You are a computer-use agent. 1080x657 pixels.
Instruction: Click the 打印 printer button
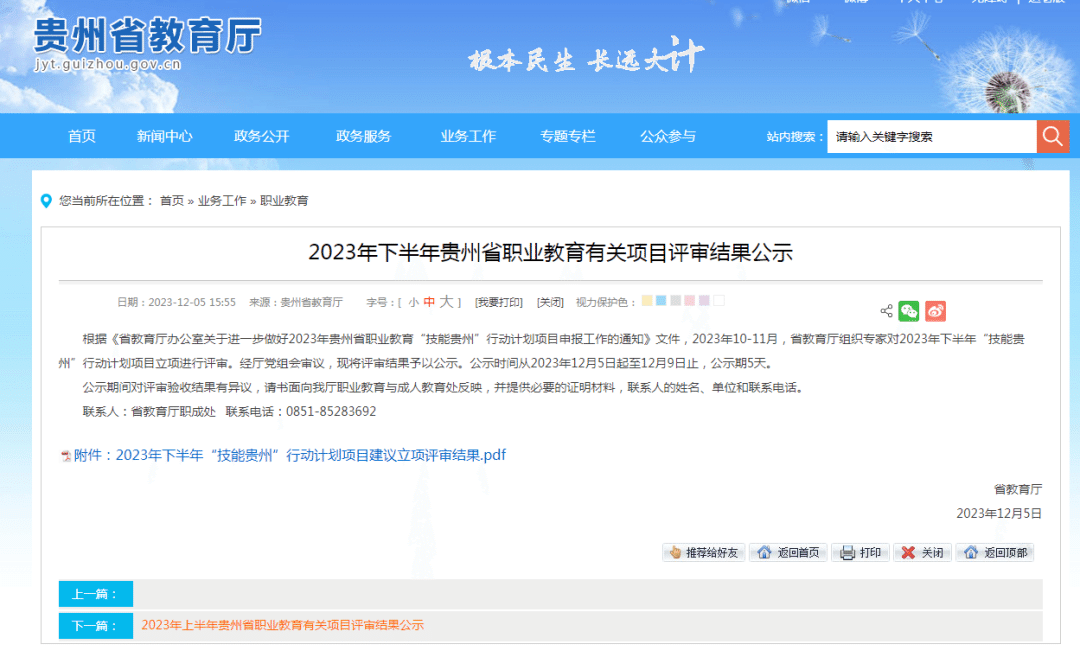click(x=860, y=552)
